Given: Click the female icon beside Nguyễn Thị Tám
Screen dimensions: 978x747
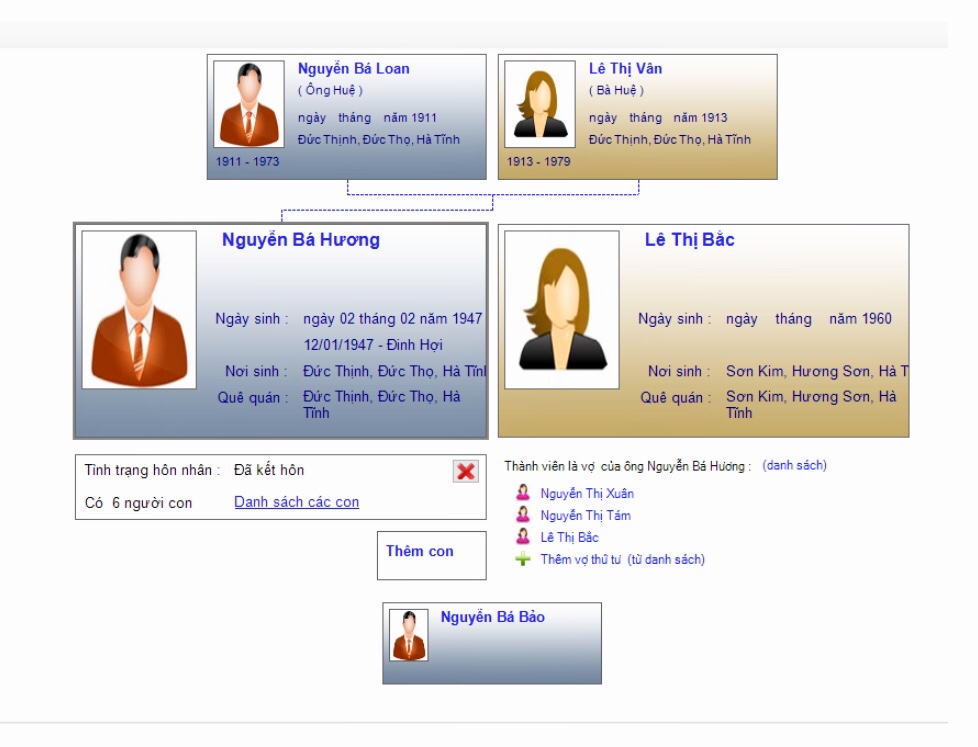Looking at the screenshot, I should [x=523, y=515].
